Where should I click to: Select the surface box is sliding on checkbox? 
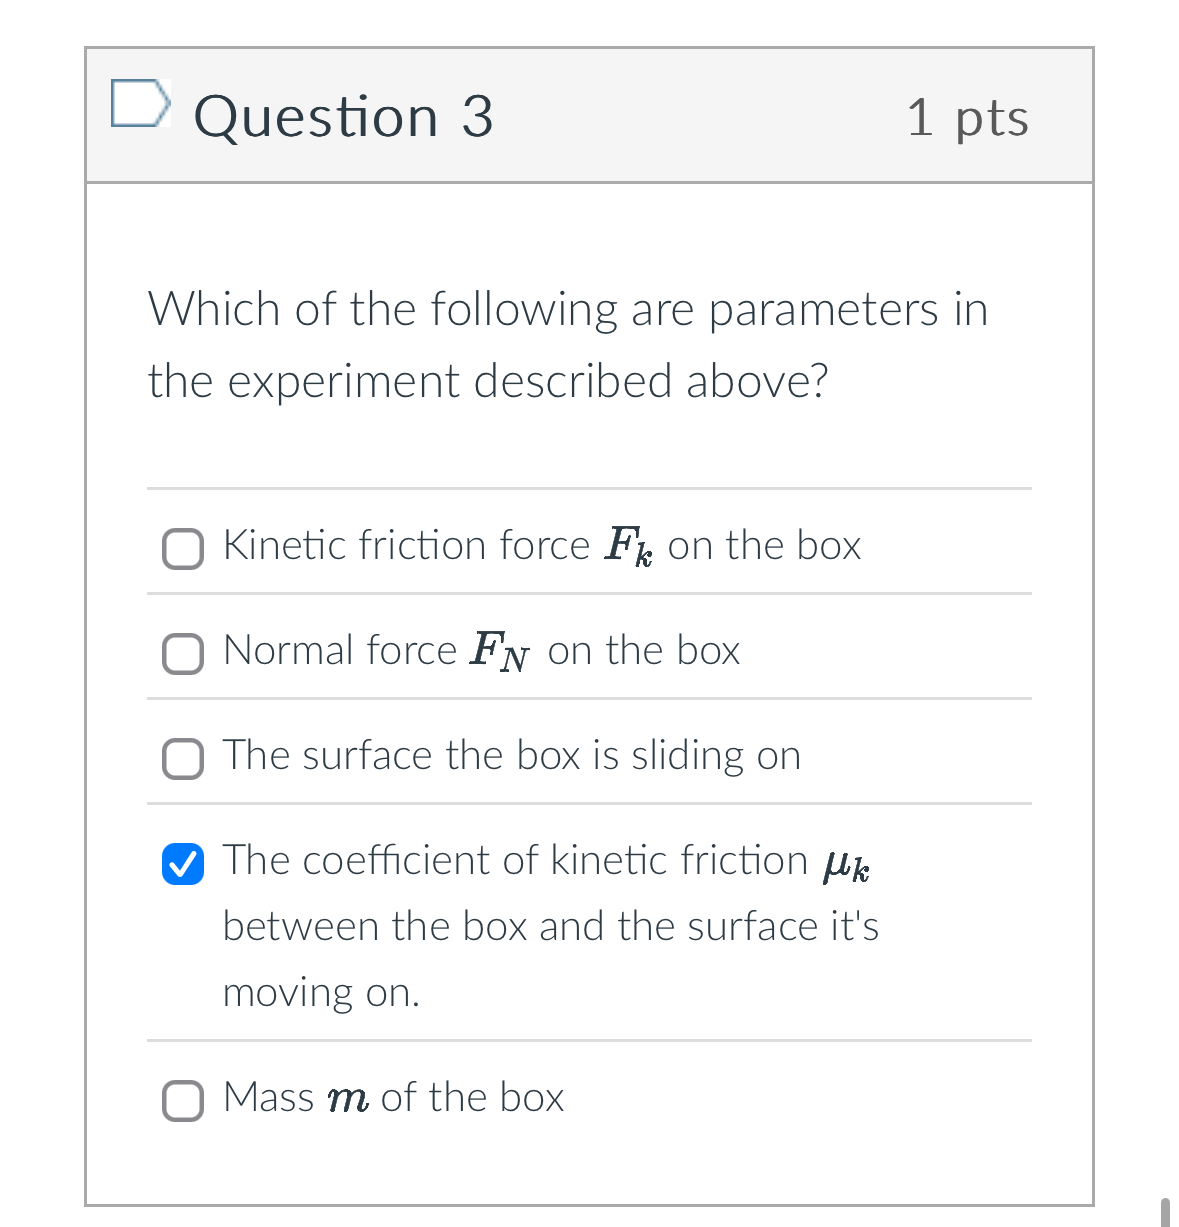click(x=183, y=759)
